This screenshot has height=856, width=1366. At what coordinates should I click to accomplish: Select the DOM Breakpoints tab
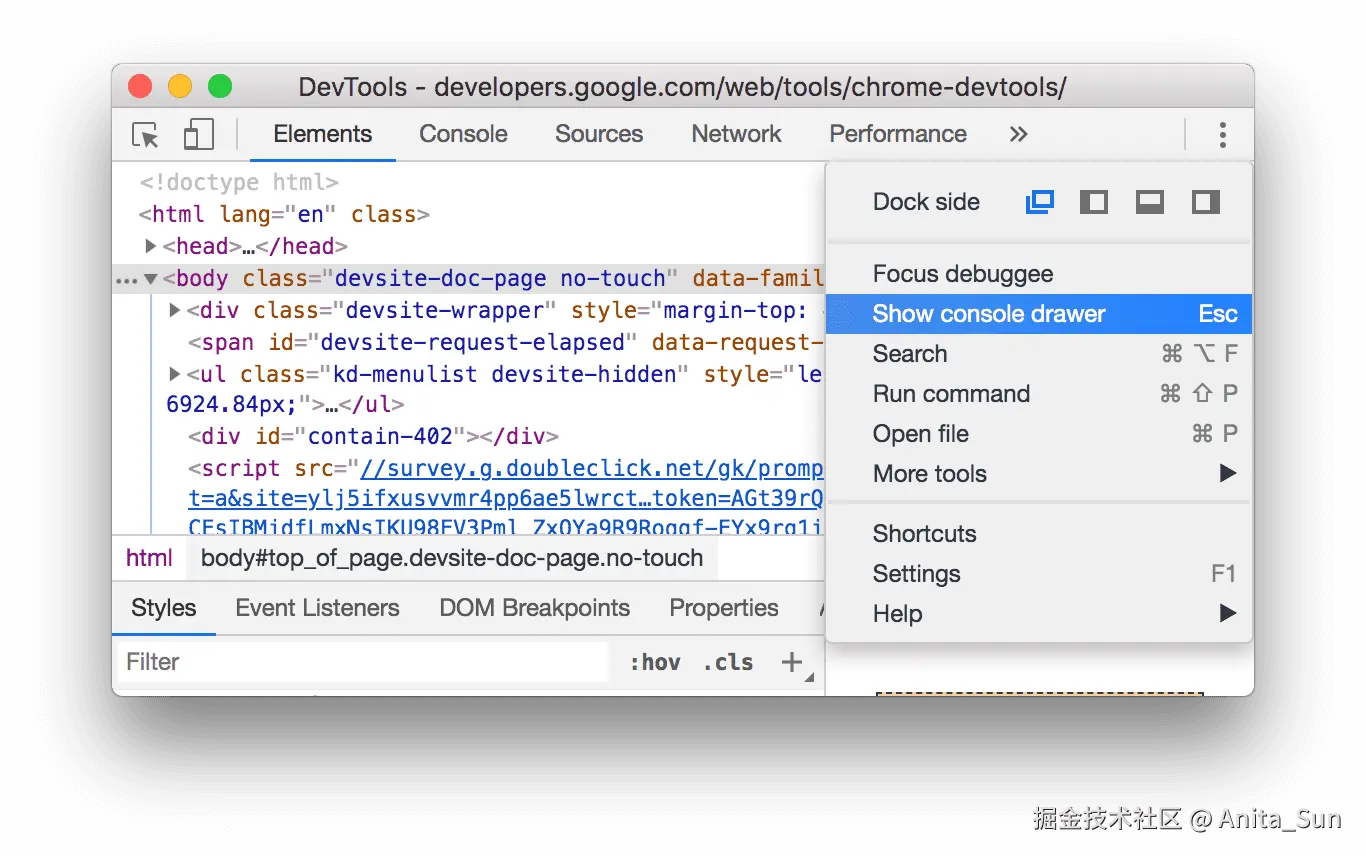click(x=534, y=608)
